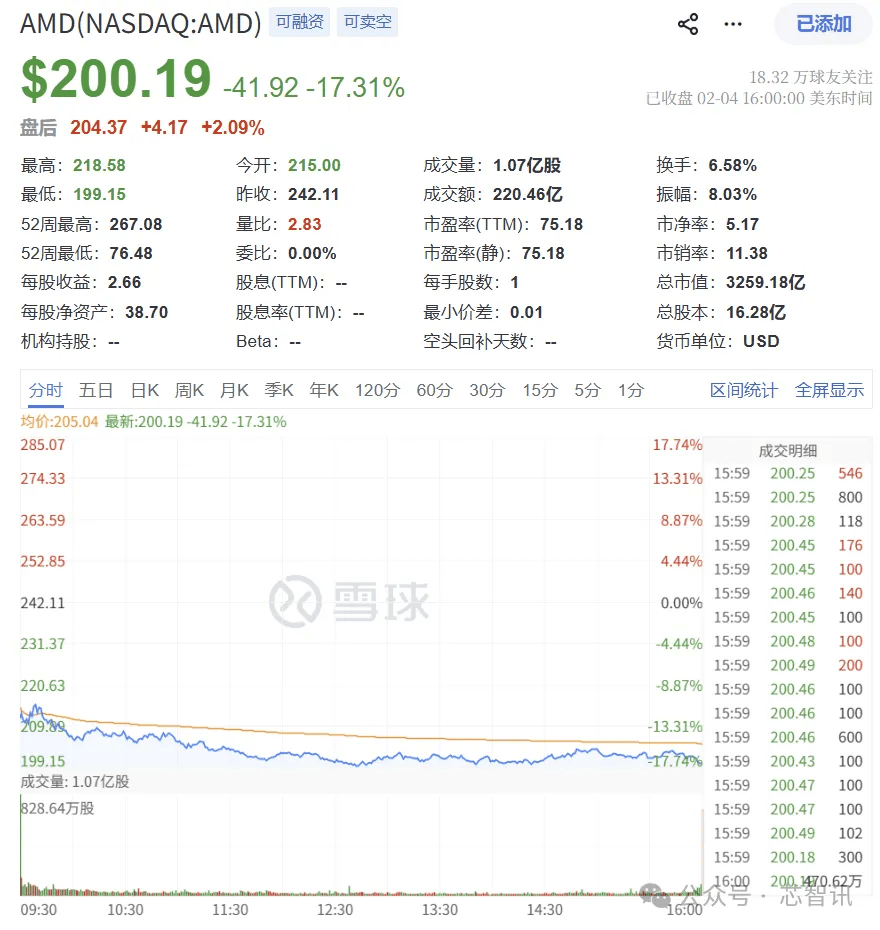This screenshot has height=930, width=880.
Task: Click the 成交明细 panel header
Action: pyautogui.click(x=788, y=450)
